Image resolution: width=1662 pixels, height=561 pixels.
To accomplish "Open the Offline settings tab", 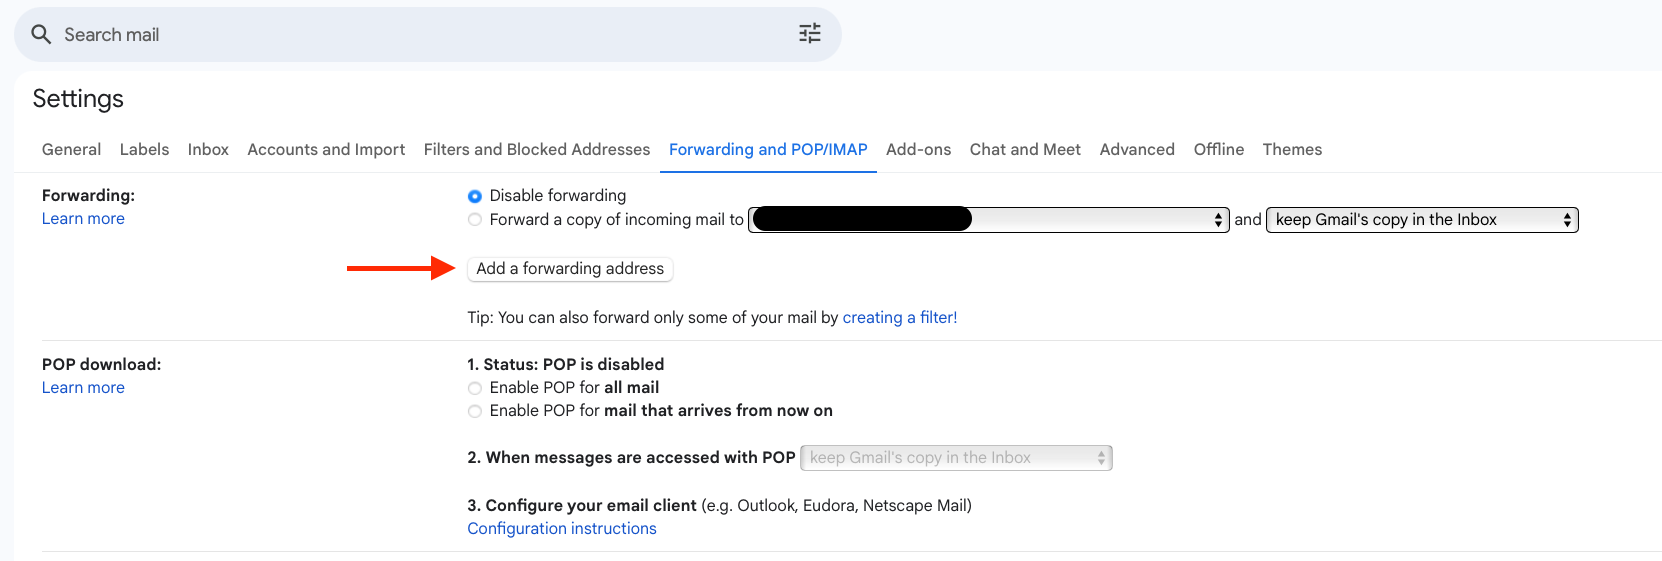I will (x=1218, y=149).
